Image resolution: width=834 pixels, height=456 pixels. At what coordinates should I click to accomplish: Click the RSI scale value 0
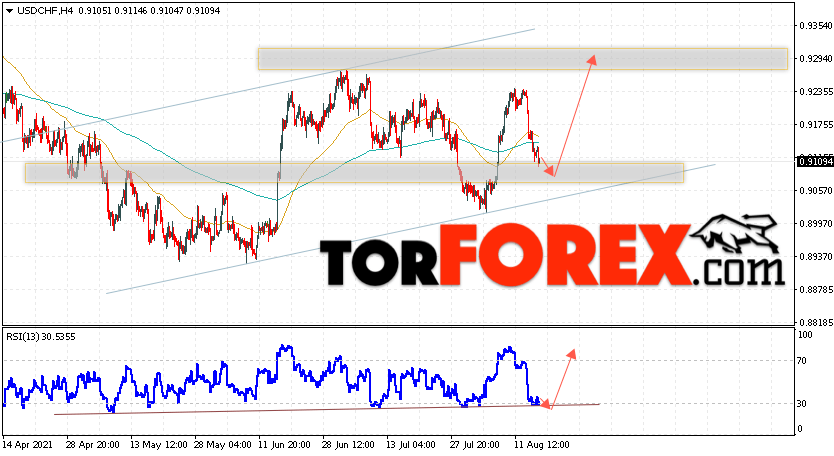[x=801, y=429]
